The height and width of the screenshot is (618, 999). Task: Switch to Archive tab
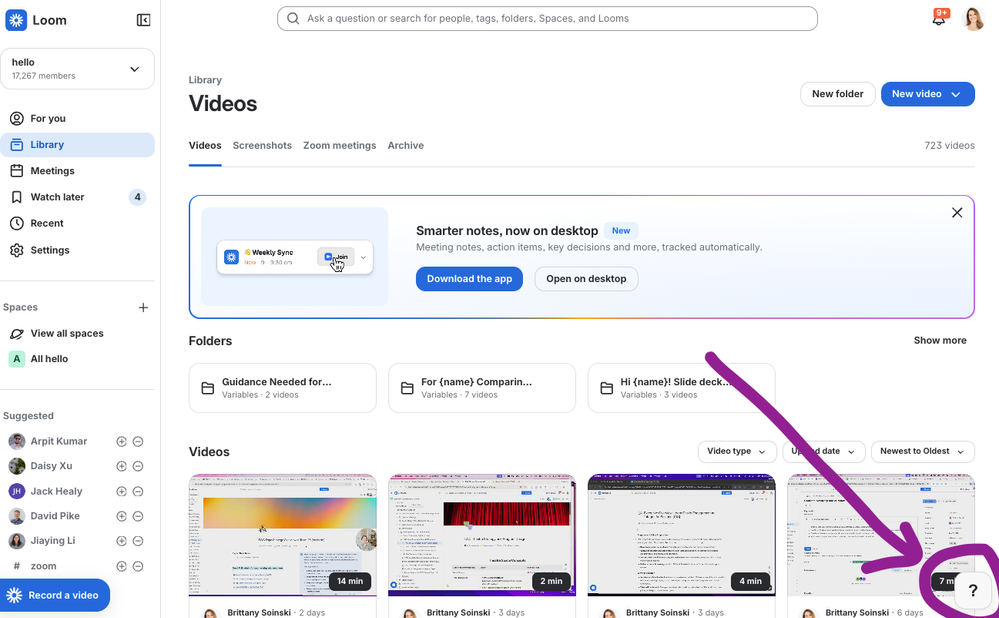click(406, 145)
